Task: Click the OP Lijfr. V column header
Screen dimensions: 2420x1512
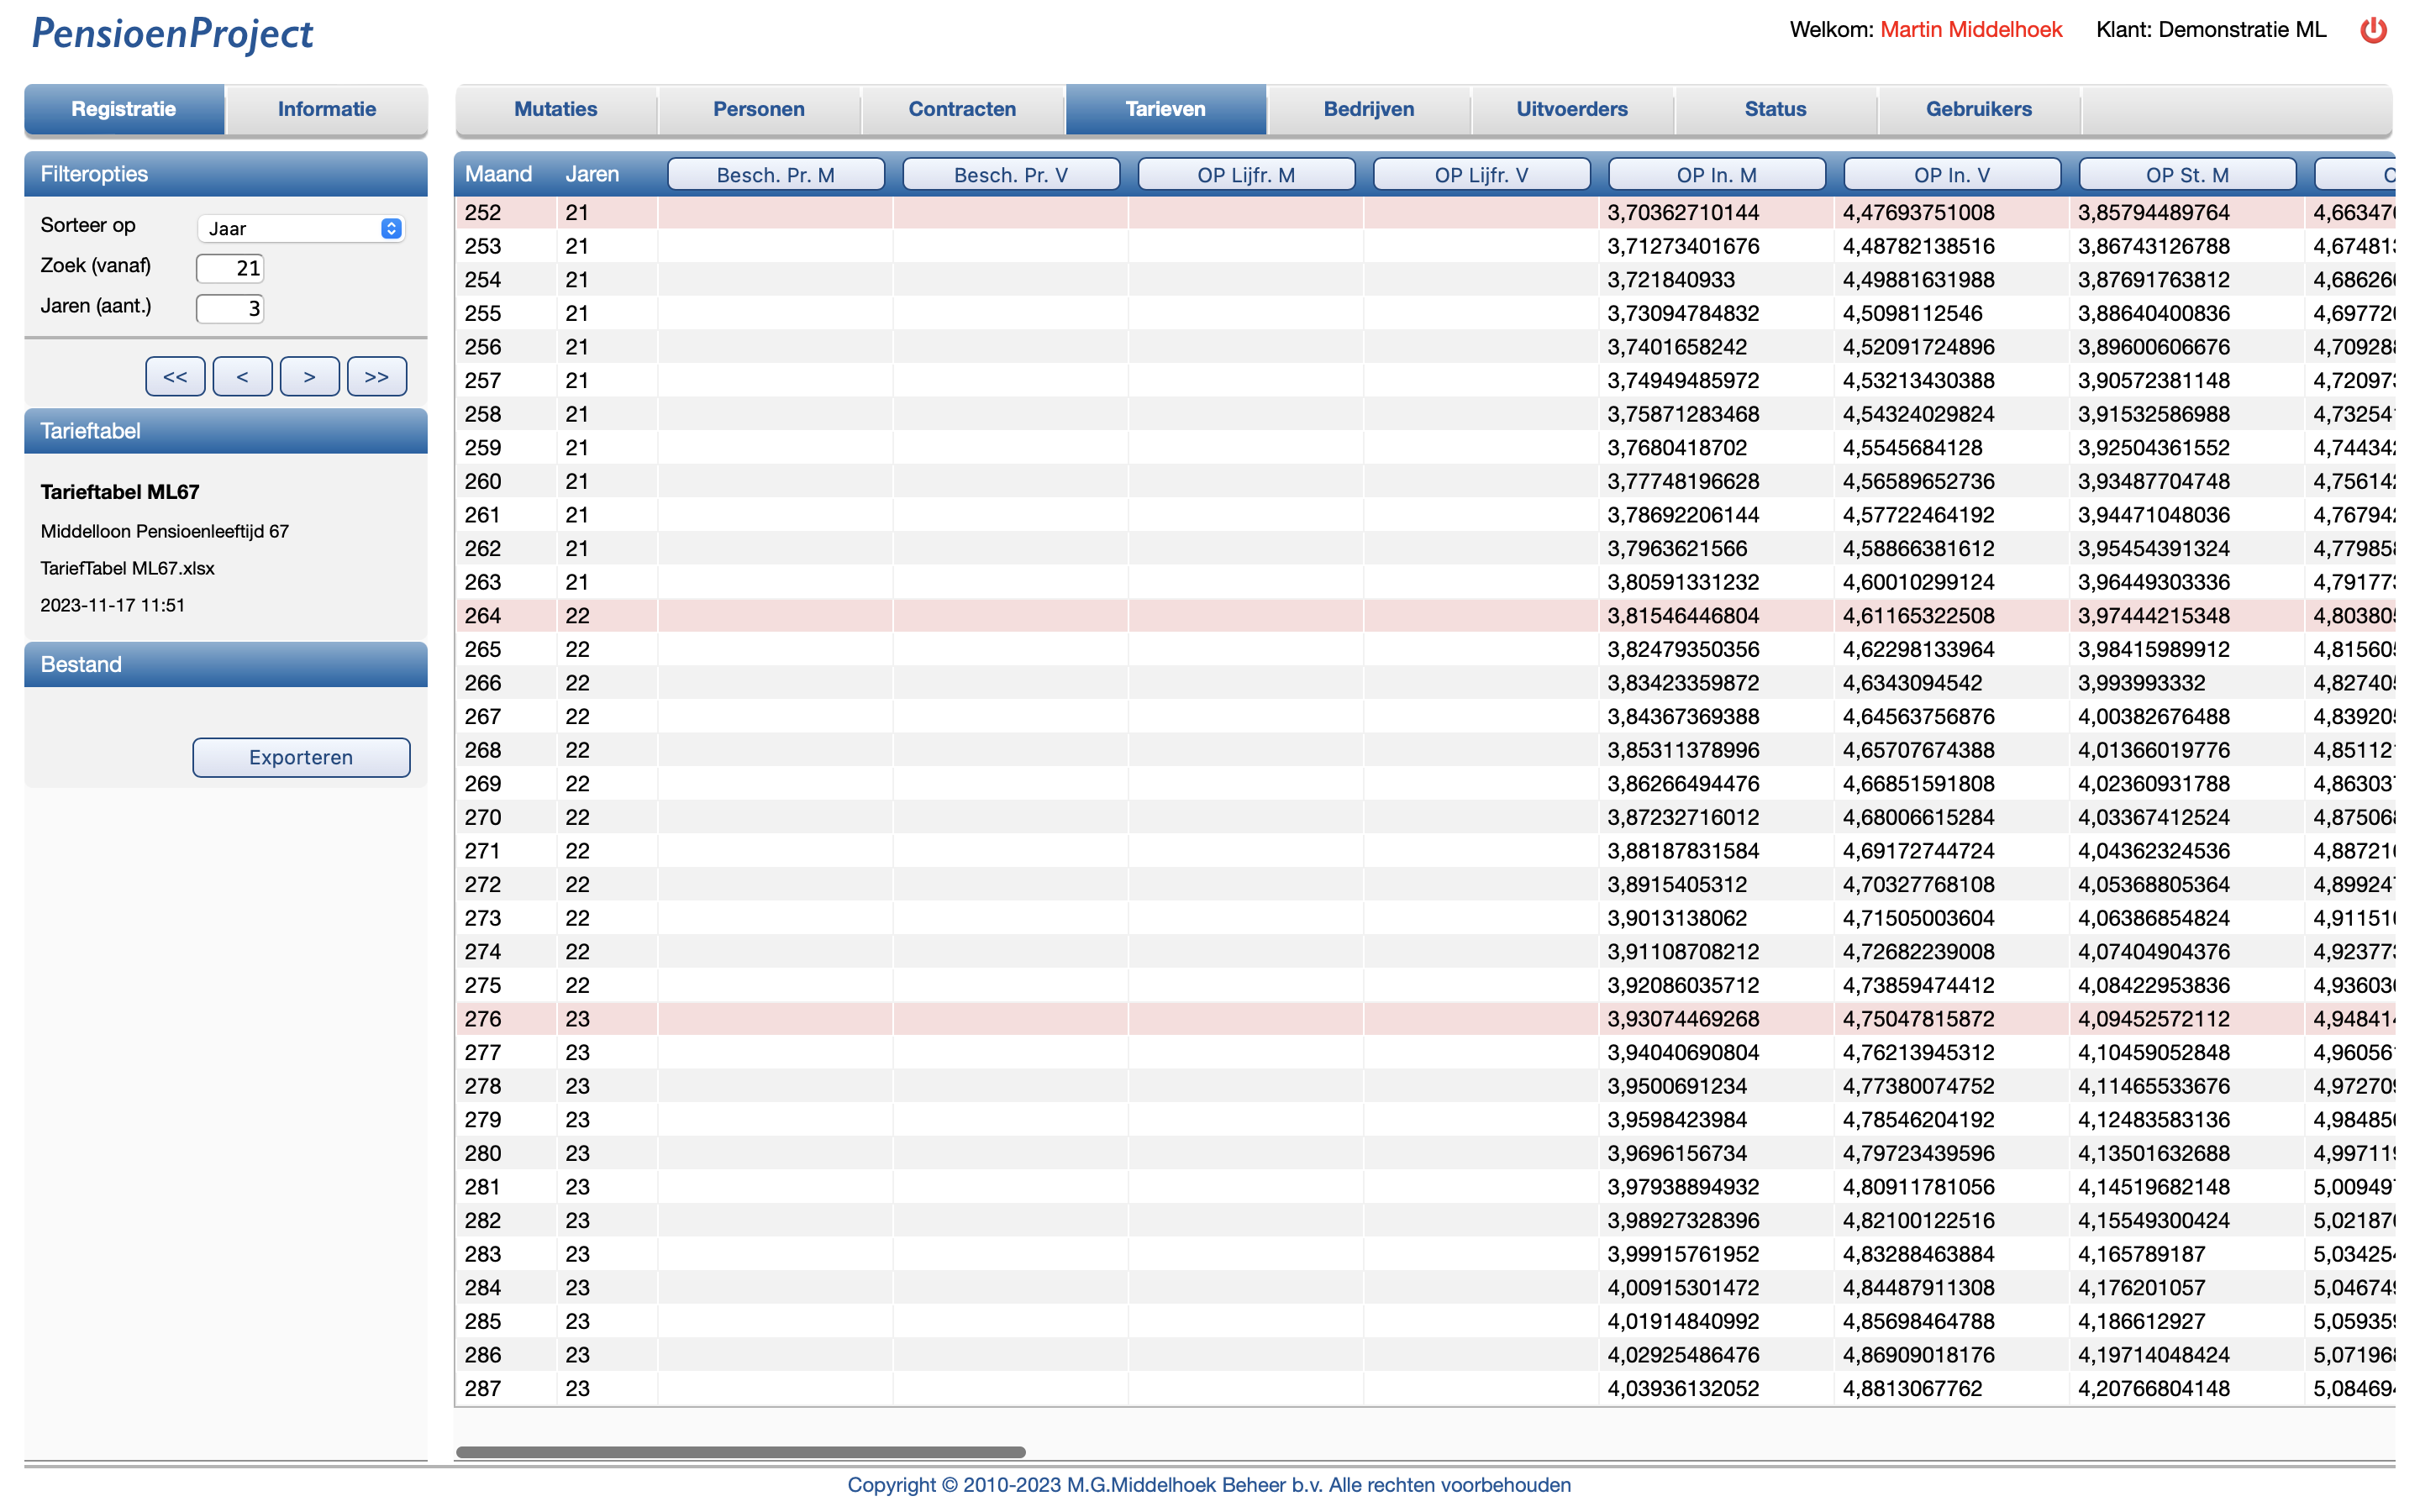Action: pos(1481,175)
